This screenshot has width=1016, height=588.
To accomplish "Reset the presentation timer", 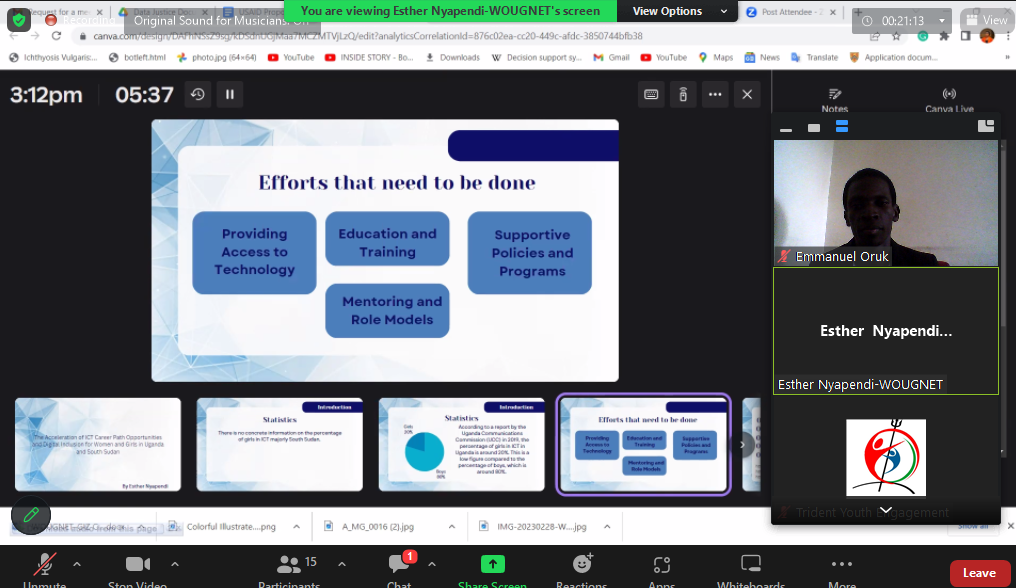I will 198,95.
